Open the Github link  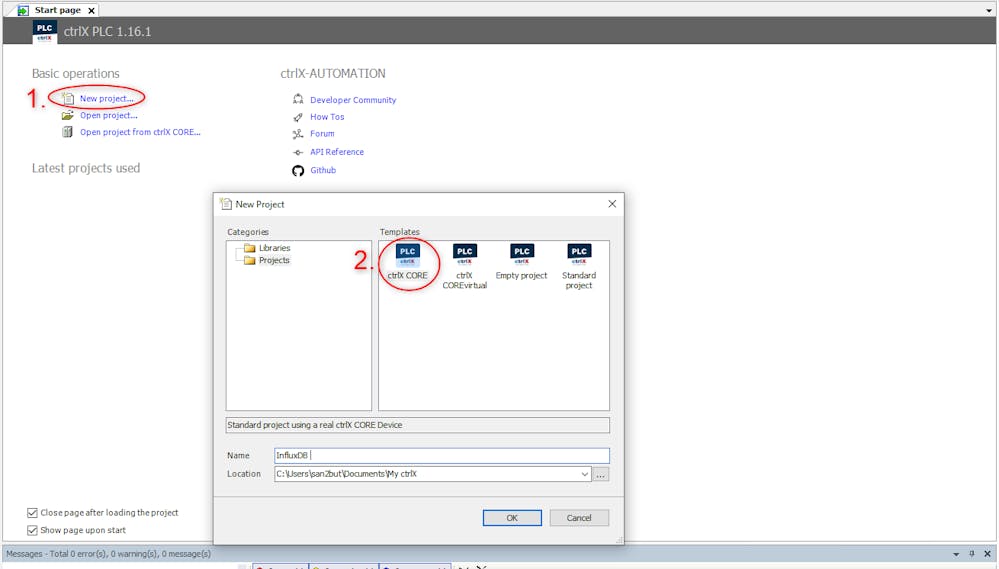[x=323, y=170]
